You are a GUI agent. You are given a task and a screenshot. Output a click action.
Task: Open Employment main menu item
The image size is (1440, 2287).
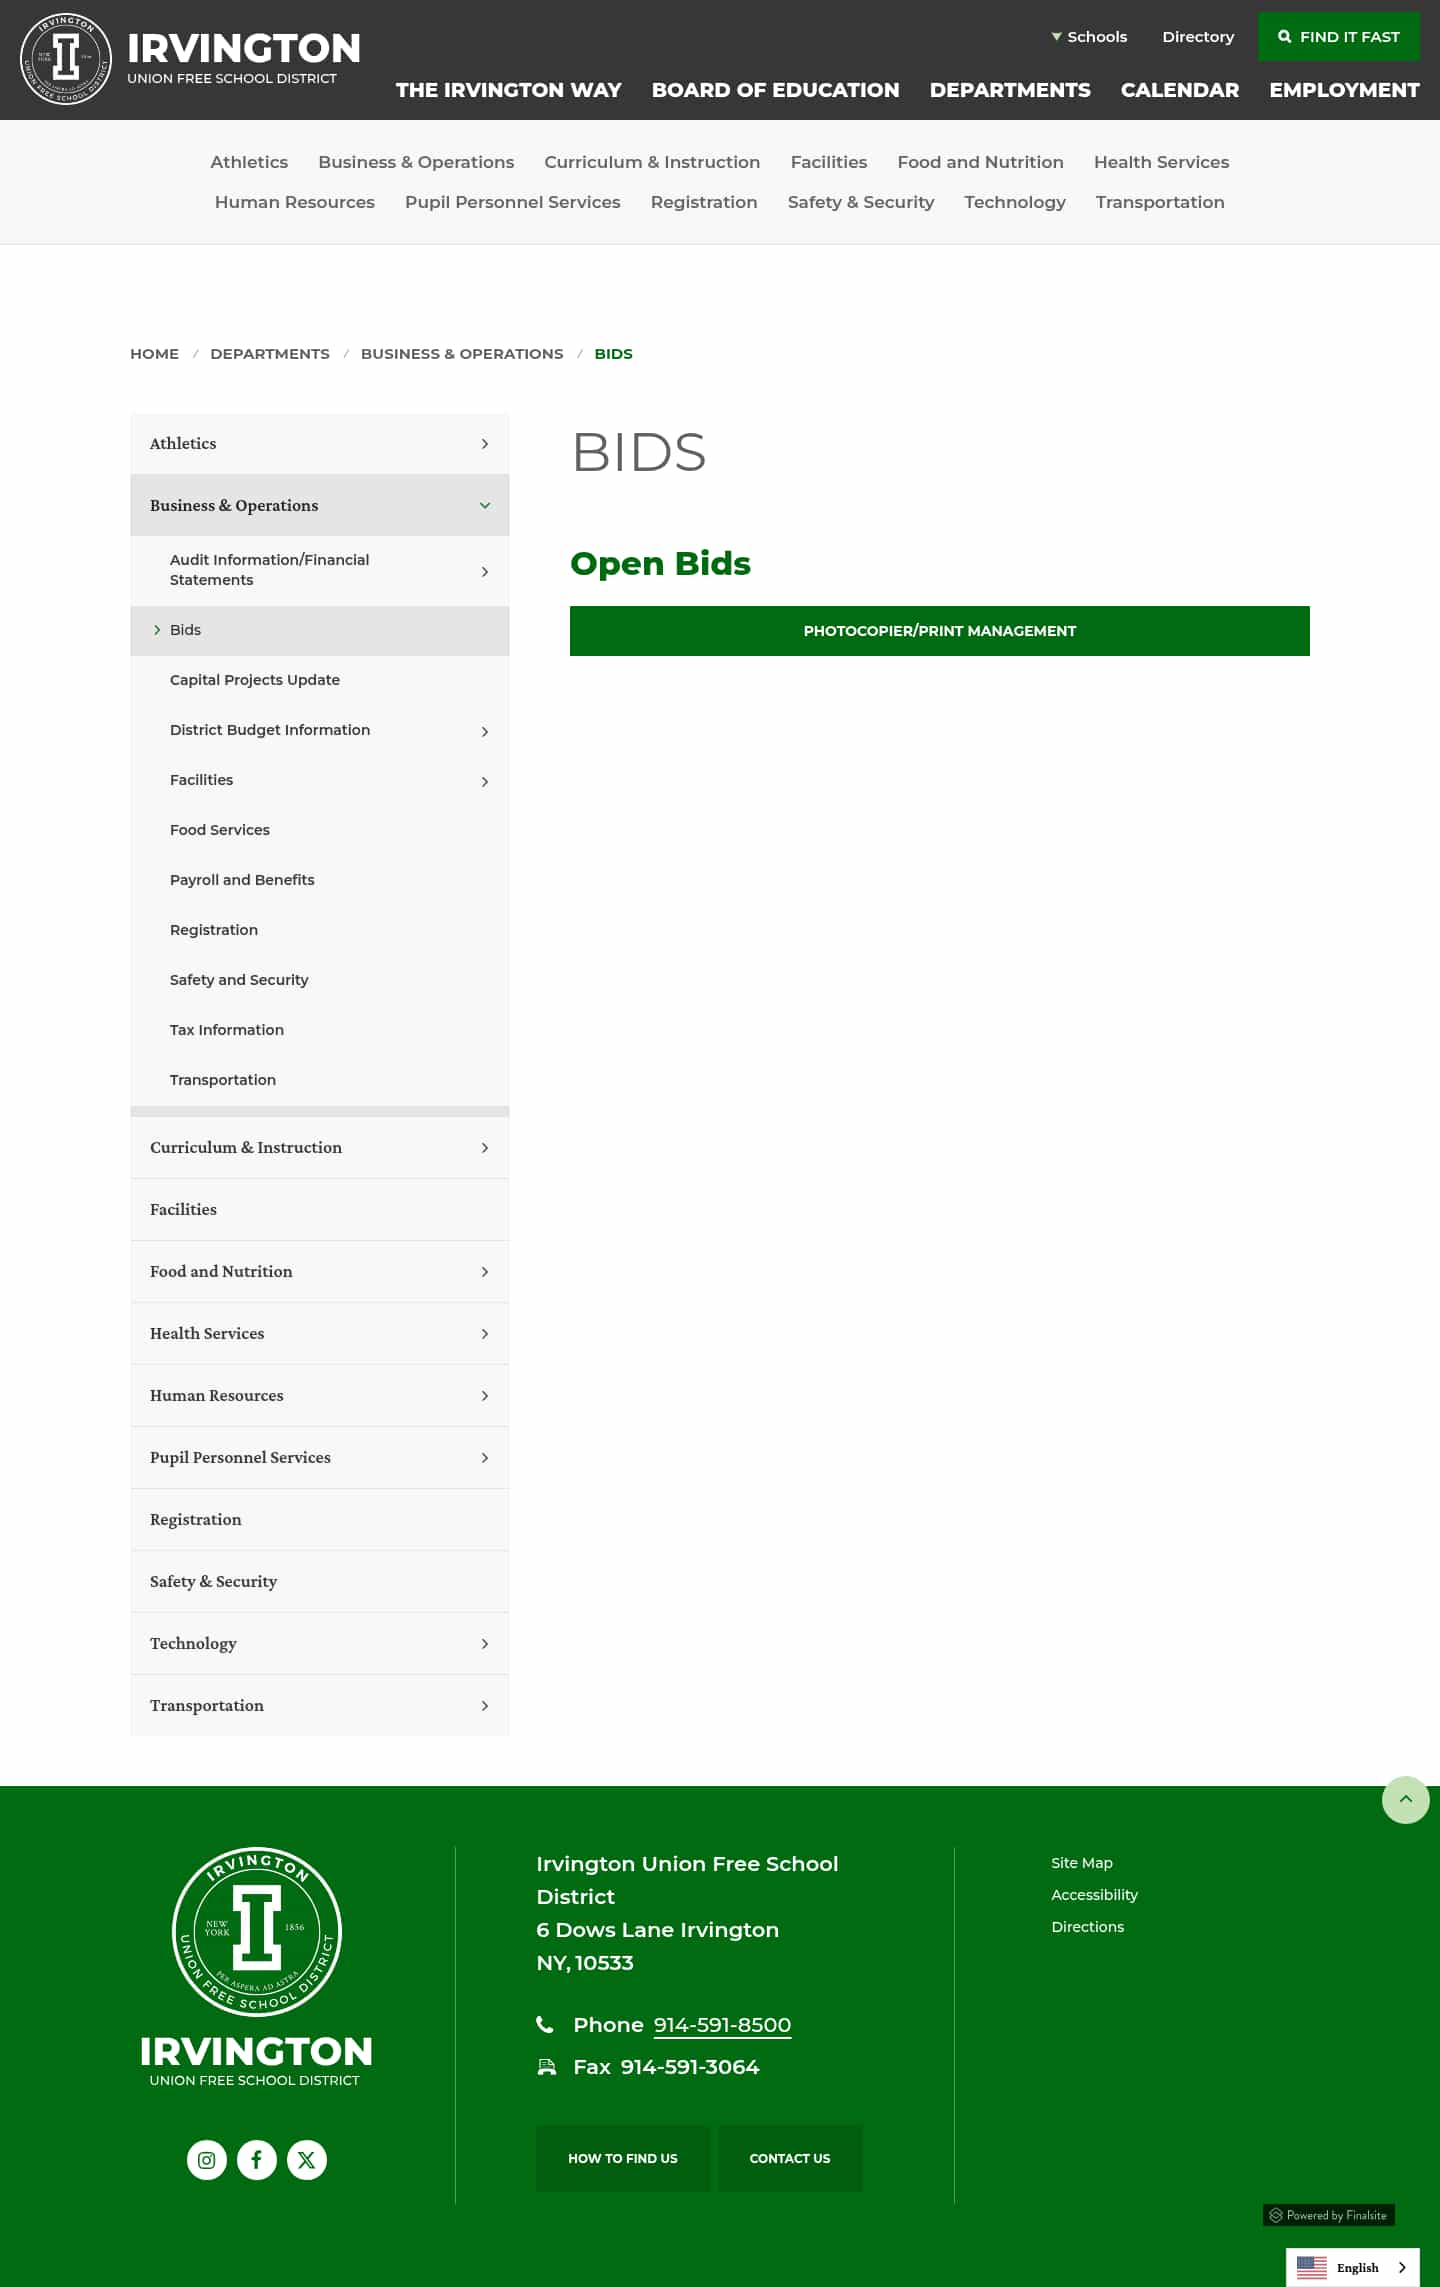pos(1344,90)
